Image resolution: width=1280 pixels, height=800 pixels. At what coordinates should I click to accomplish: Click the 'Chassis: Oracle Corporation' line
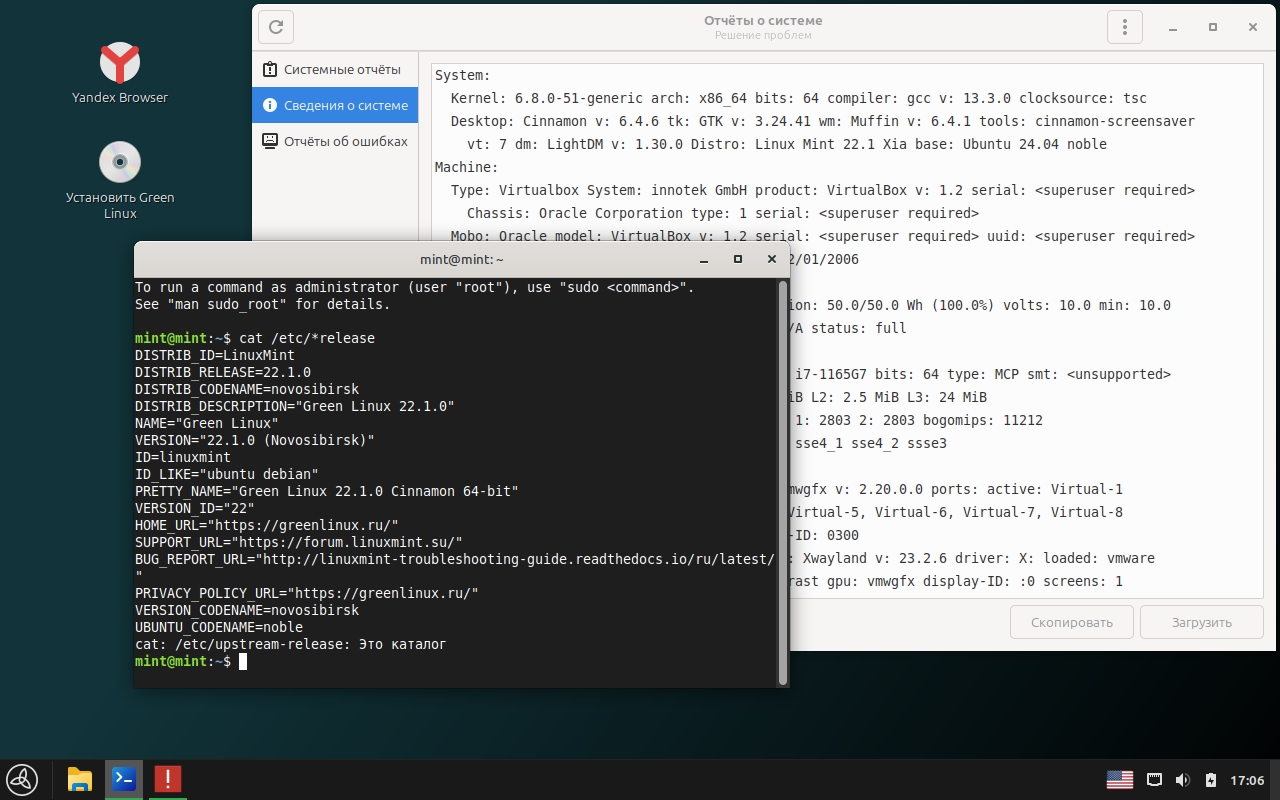click(x=722, y=213)
